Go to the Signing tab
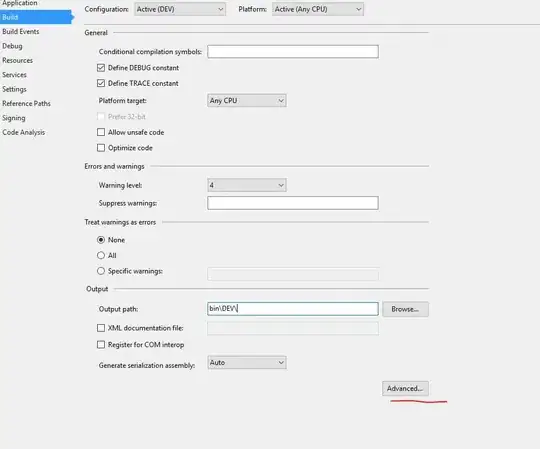Image resolution: width=540 pixels, height=449 pixels. coord(14,118)
